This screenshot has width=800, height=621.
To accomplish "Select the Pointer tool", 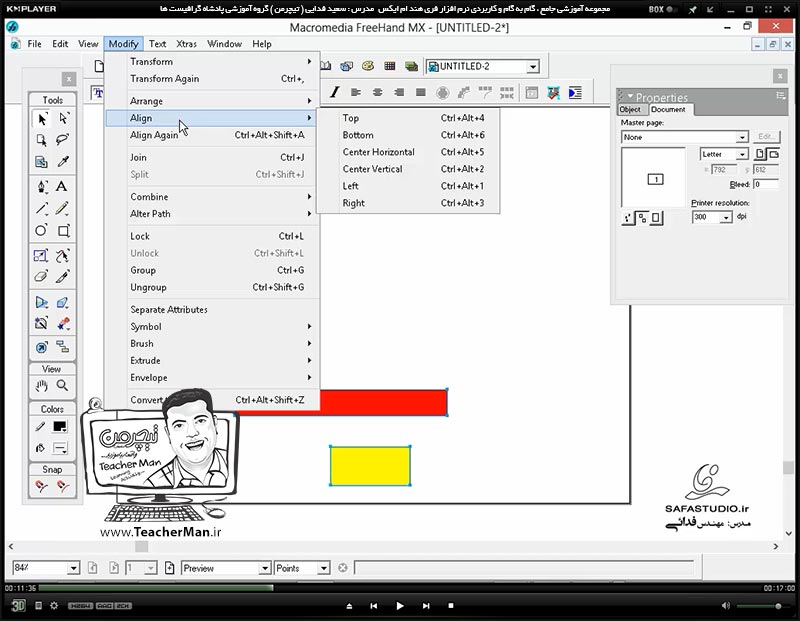I will [42, 118].
